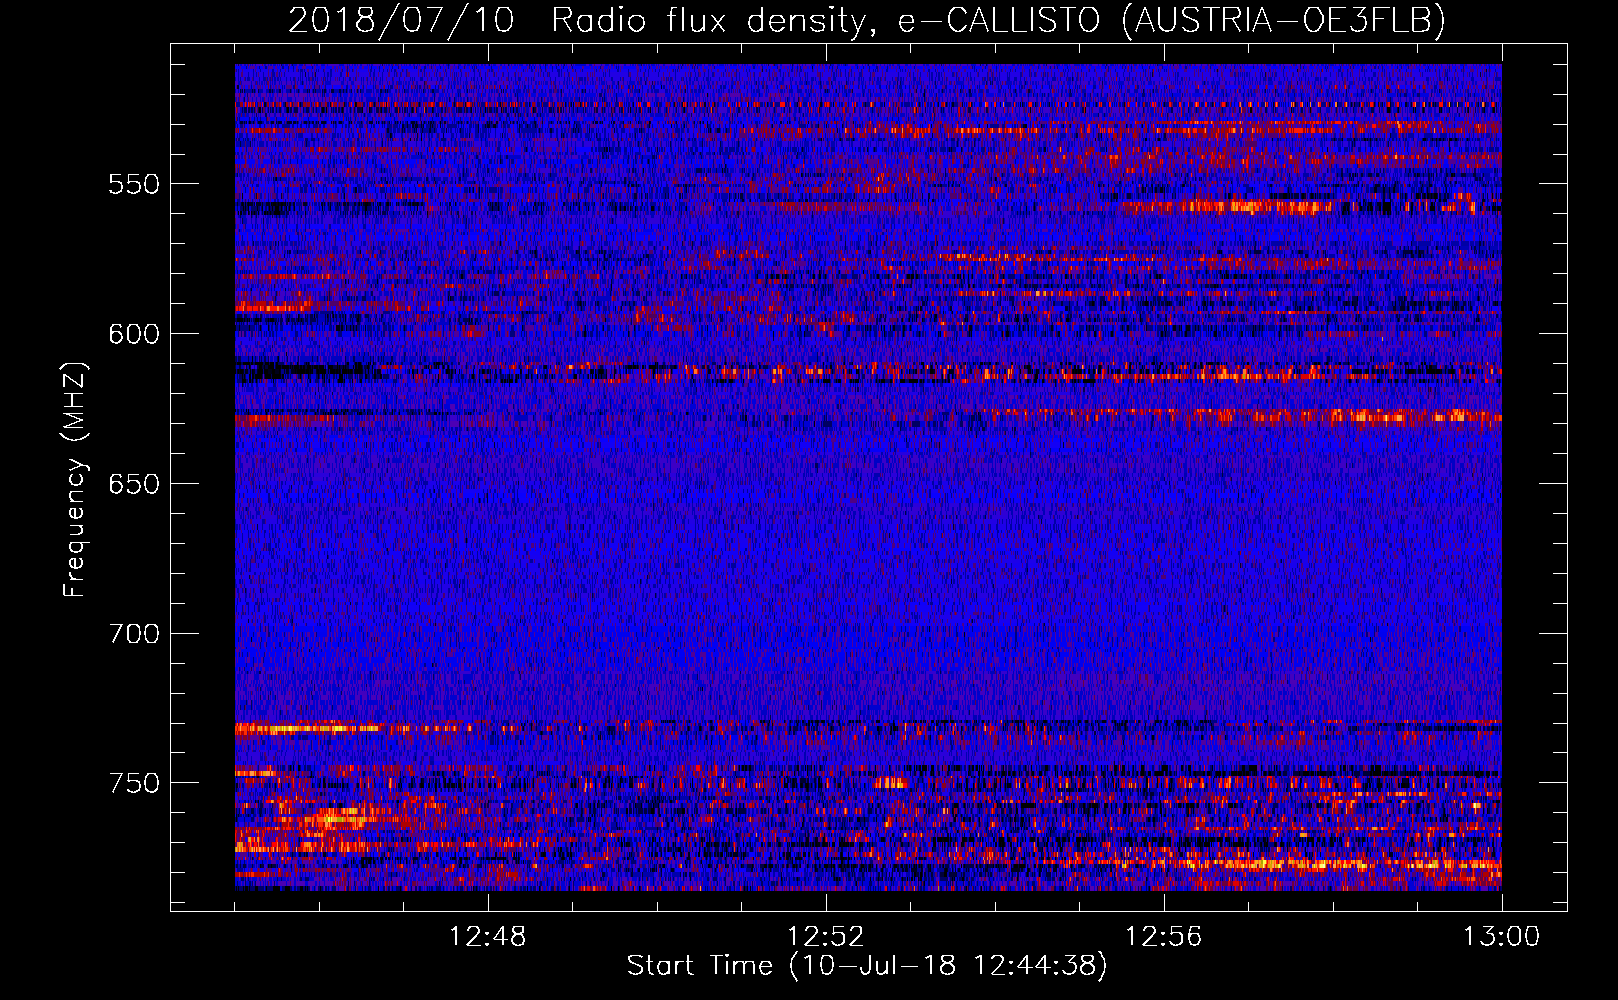Click the 'Start Time (10-Jul-18 12:44:38)' label
The height and width of the screenshot is (1000, 1618).
pyautogui.click(x=867, y=966)
